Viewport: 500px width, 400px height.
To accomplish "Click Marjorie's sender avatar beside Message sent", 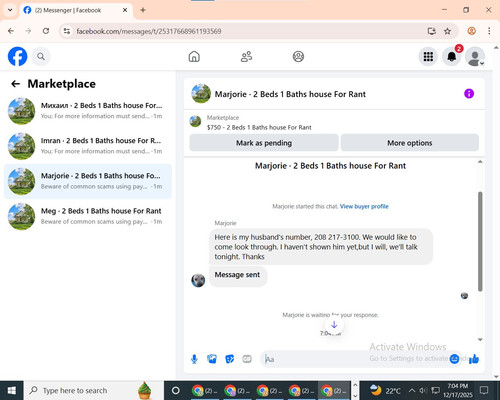I will click(198, 280).
